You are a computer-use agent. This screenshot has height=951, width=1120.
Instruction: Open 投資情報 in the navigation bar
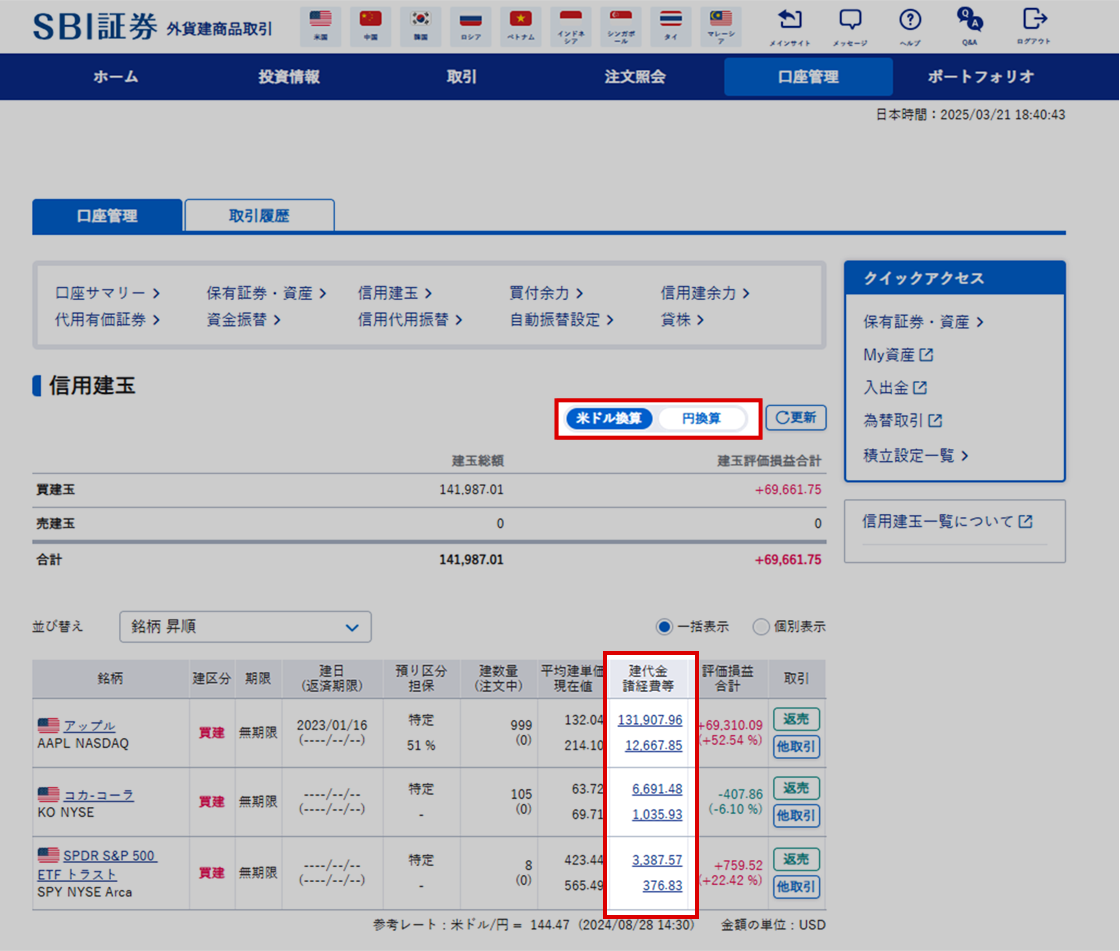(x=289, y=76)
